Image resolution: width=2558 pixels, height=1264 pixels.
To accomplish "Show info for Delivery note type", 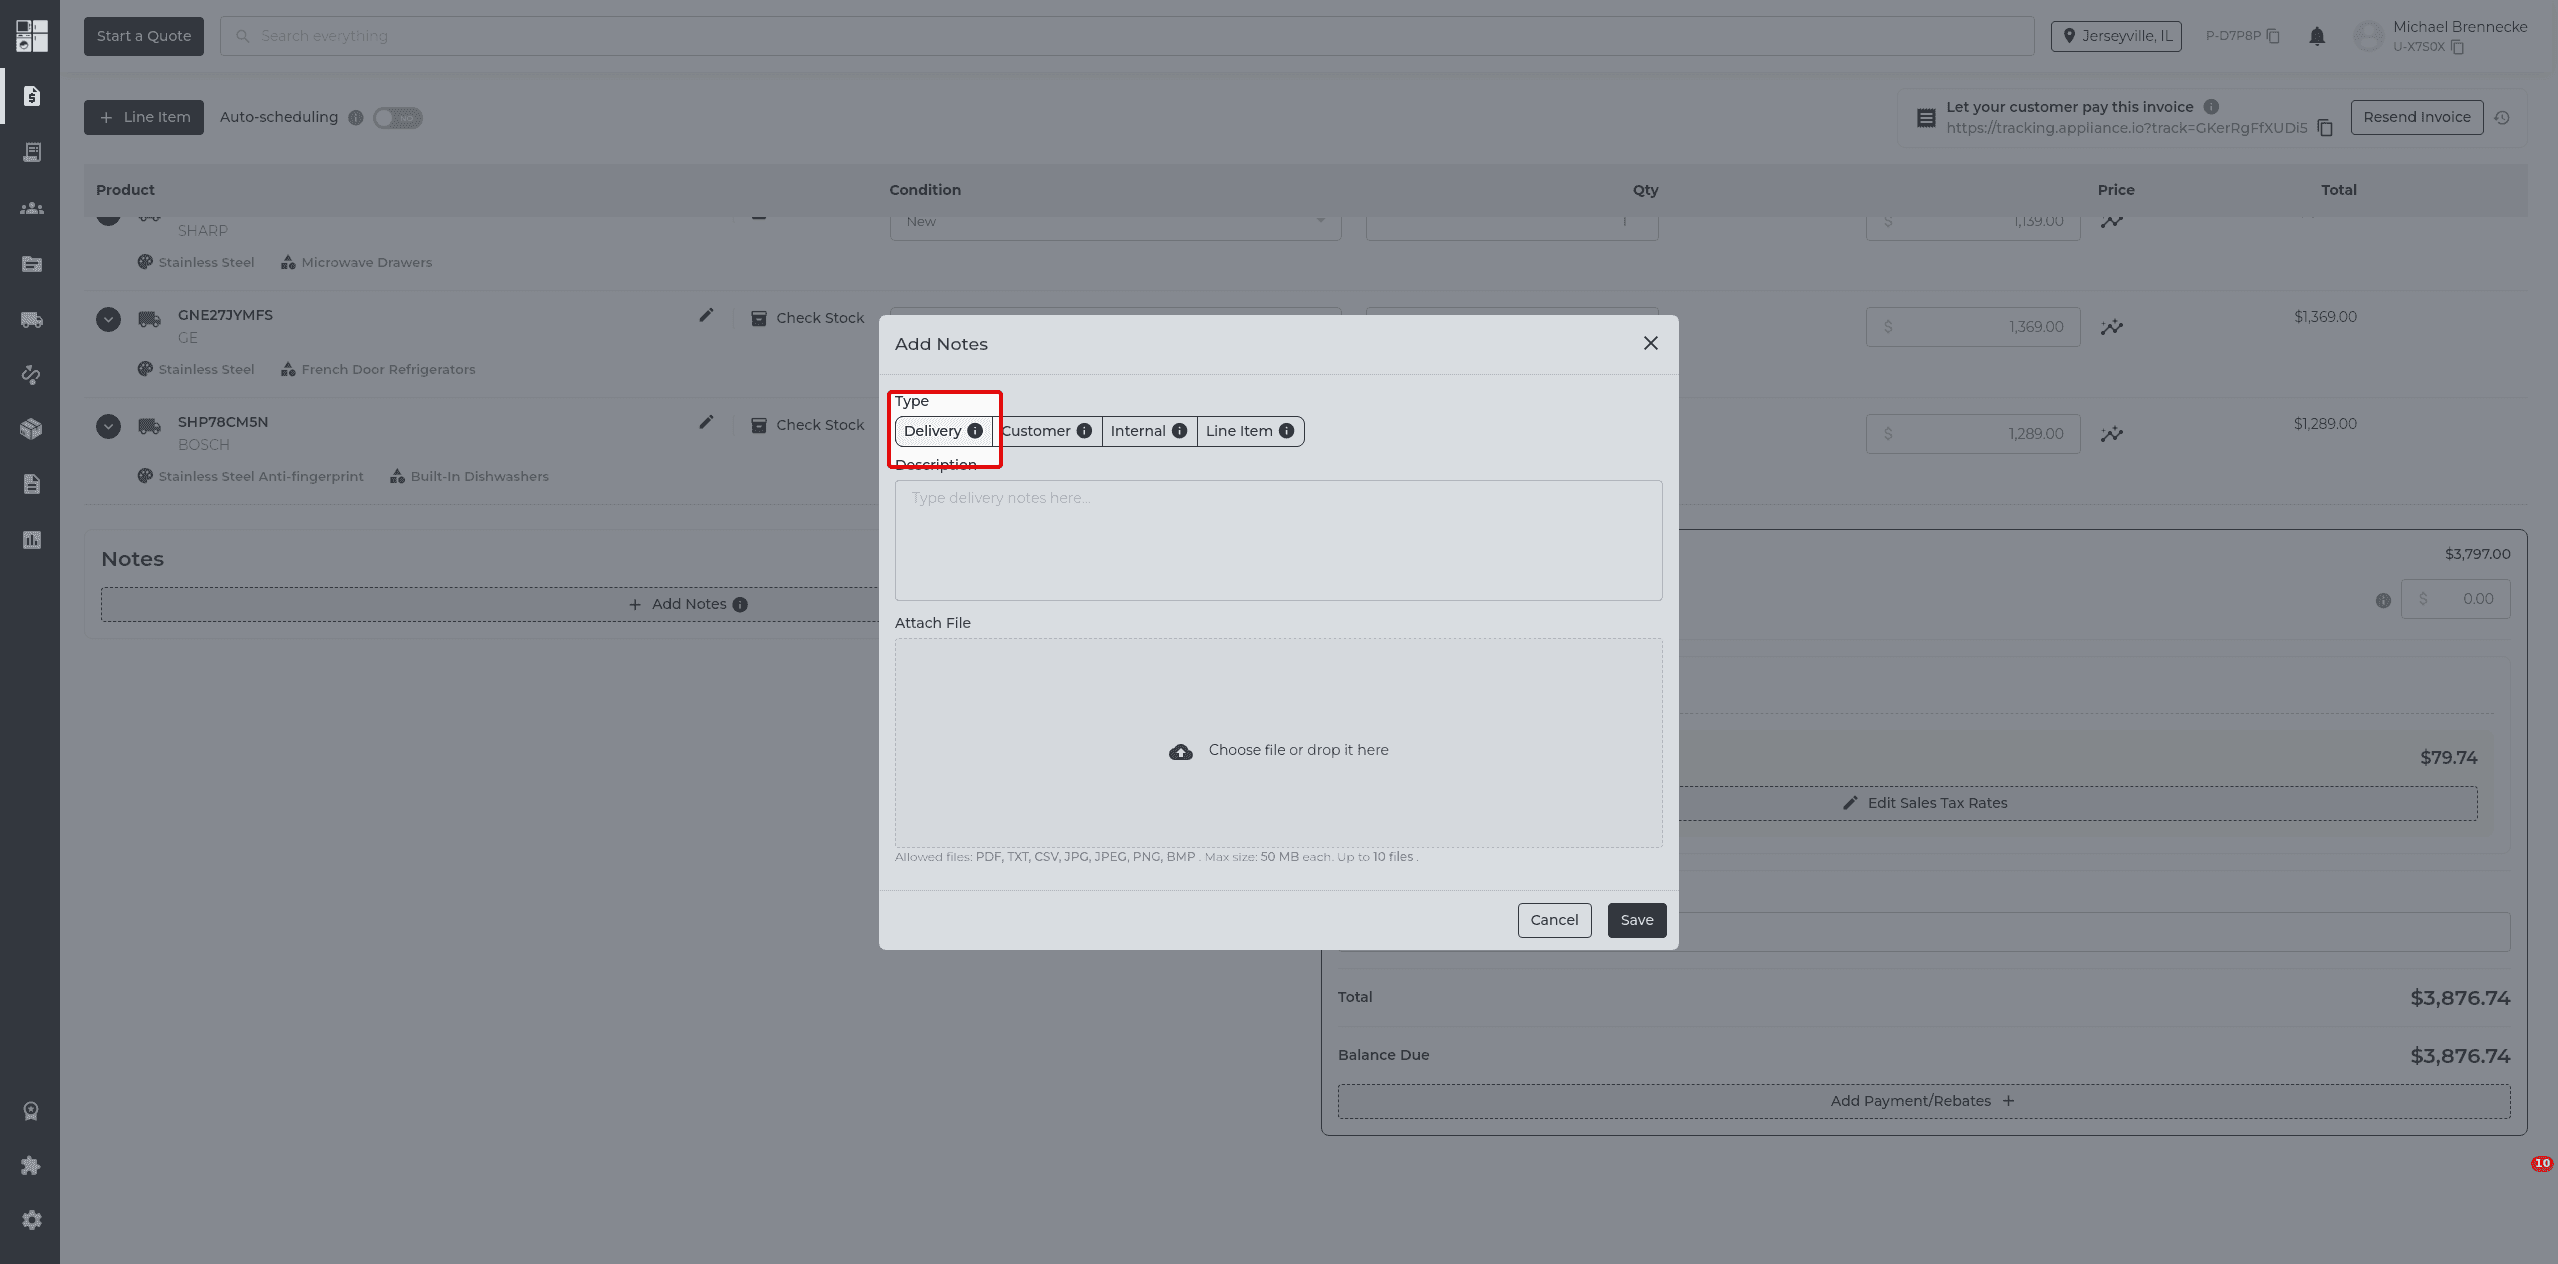I will [975, 431].
